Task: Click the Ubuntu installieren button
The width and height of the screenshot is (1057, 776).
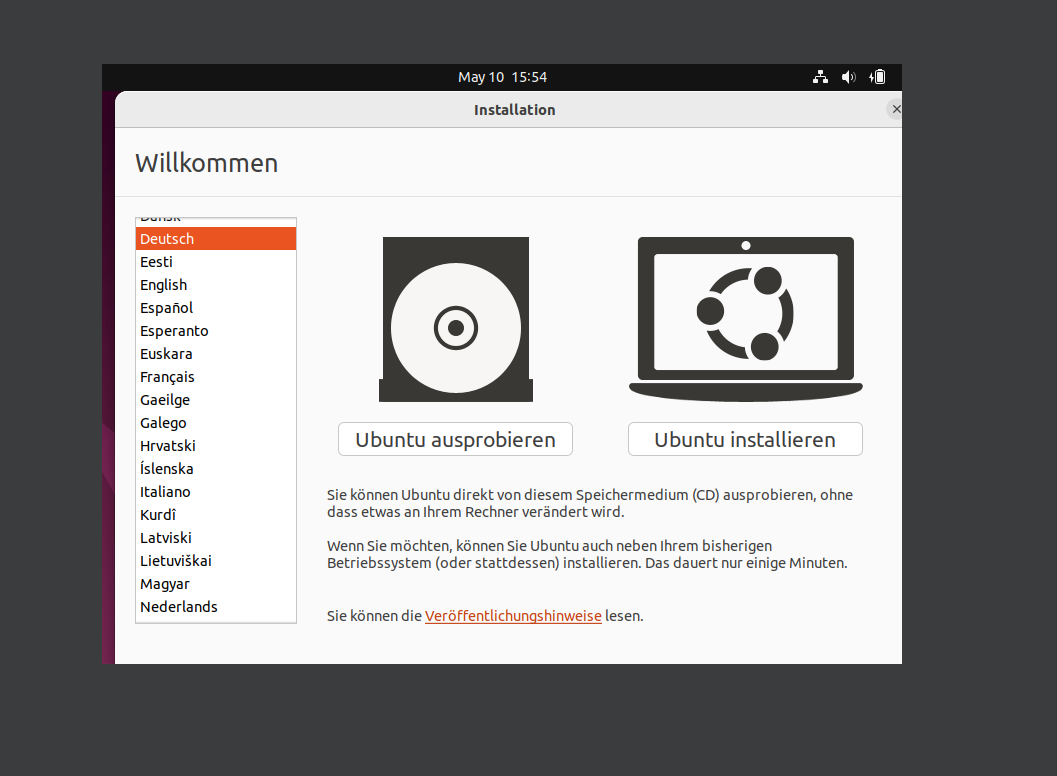Action: (x=746, y=439)
